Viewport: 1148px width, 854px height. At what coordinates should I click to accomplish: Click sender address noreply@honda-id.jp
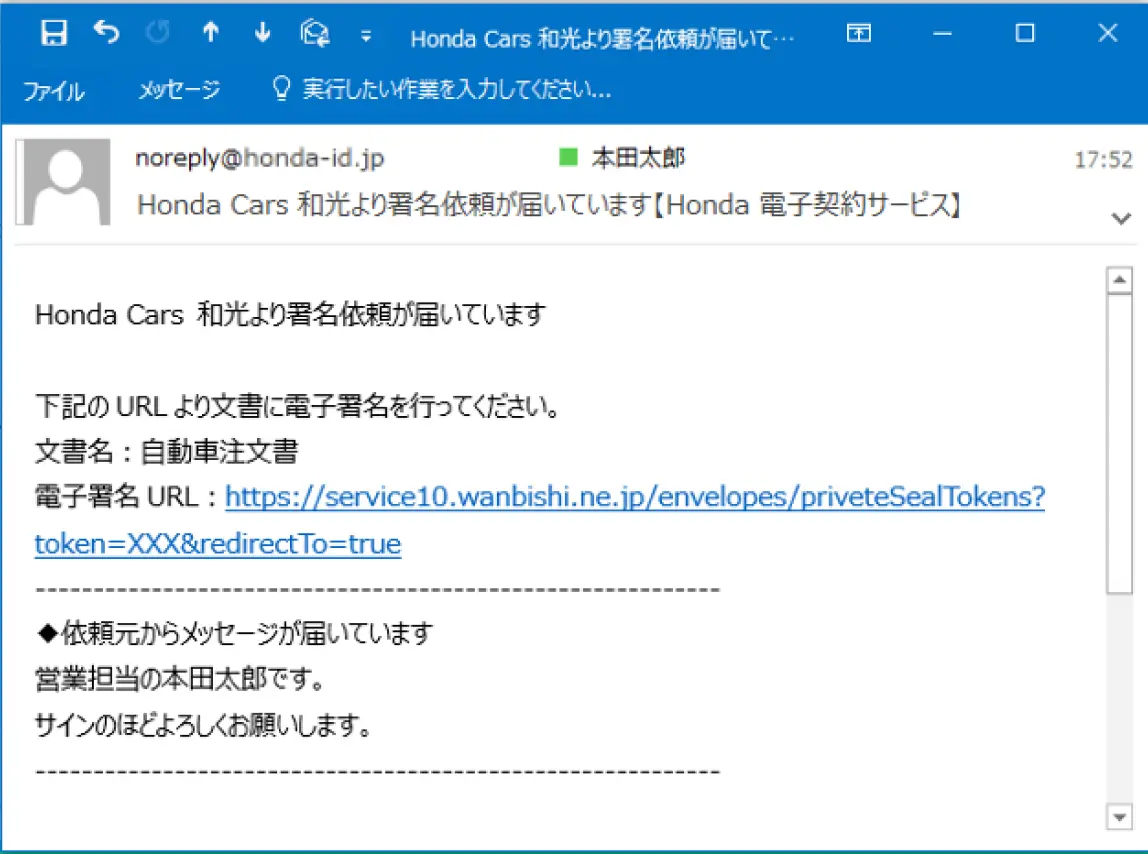pyautogui.click(x=260, y=158)
